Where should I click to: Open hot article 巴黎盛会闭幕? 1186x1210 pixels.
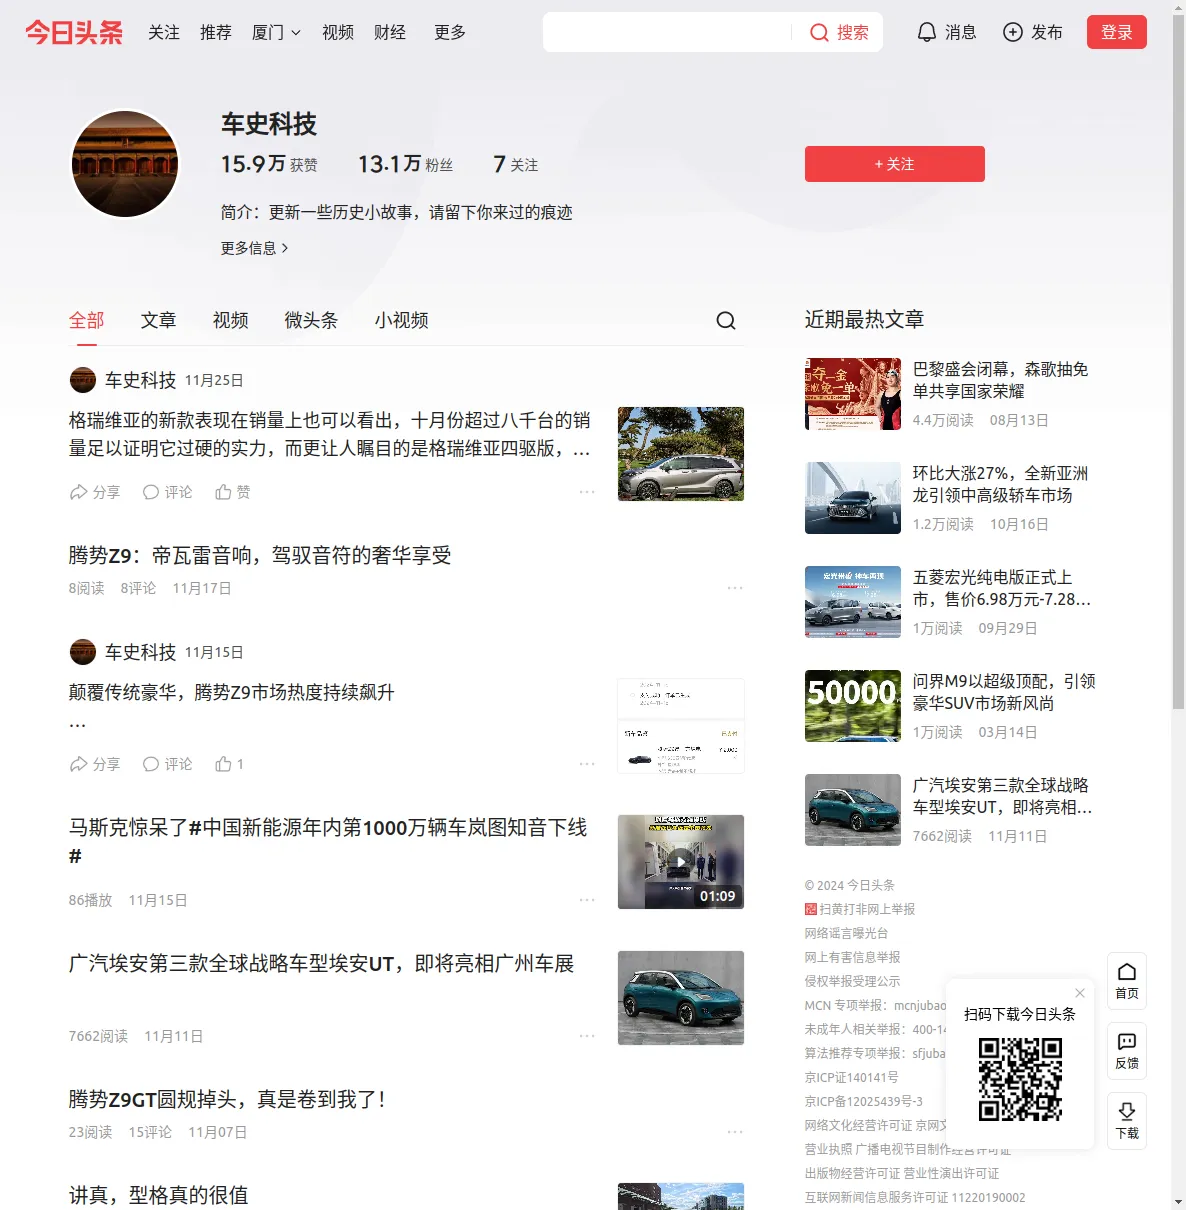1001,380
